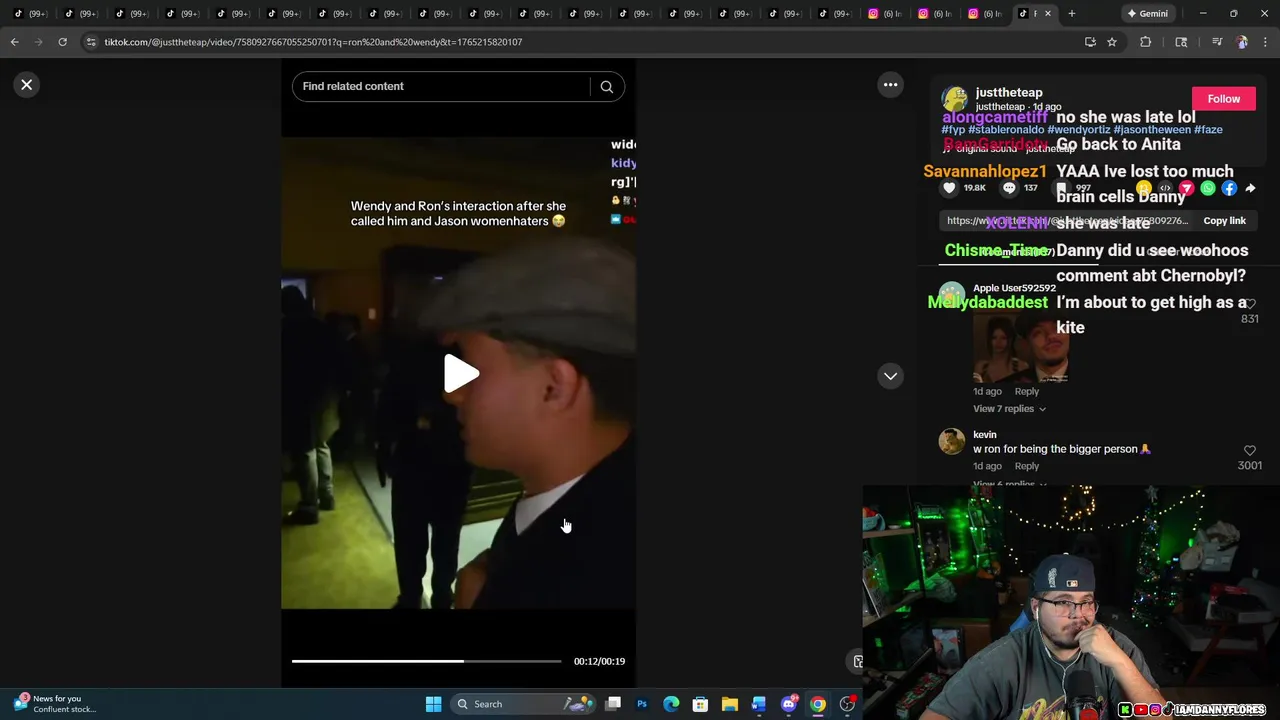This screenshot has width=1280, height=720.
Task: Open Word from the taskbar
Action: pyautogui.click(x=759, y=704)
